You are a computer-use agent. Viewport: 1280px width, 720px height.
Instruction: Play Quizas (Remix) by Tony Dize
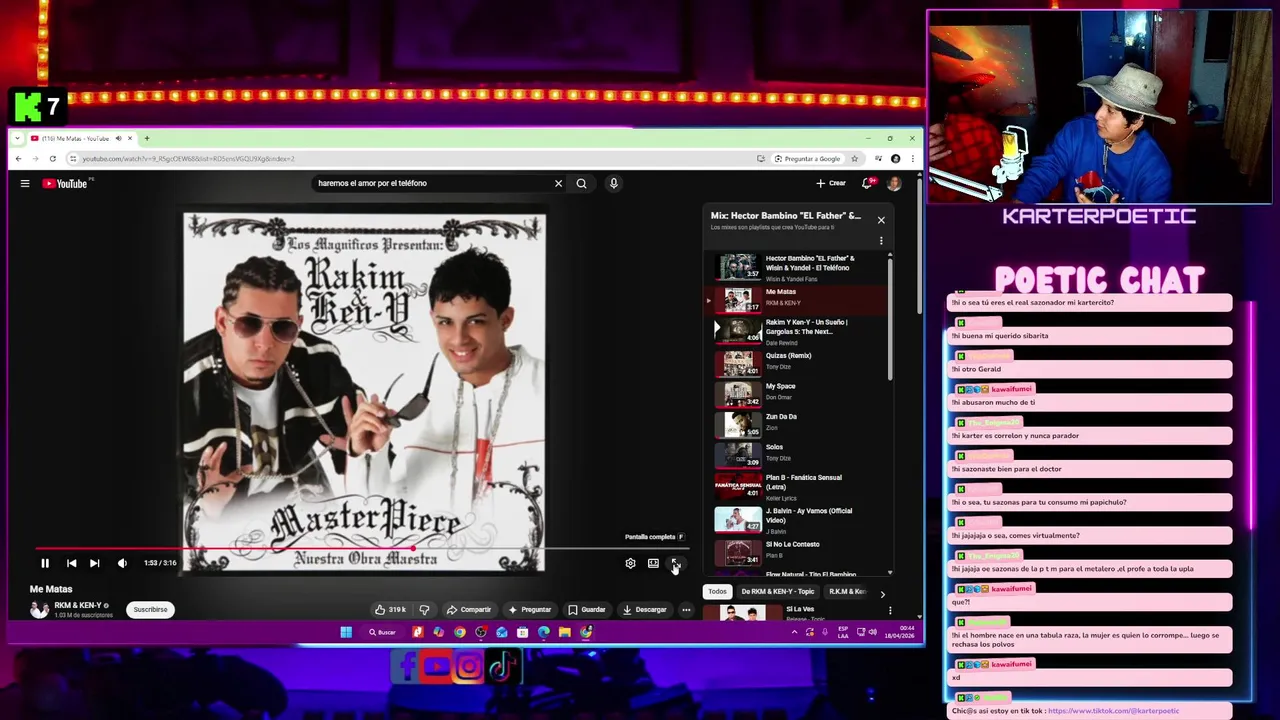click(798, 362)
